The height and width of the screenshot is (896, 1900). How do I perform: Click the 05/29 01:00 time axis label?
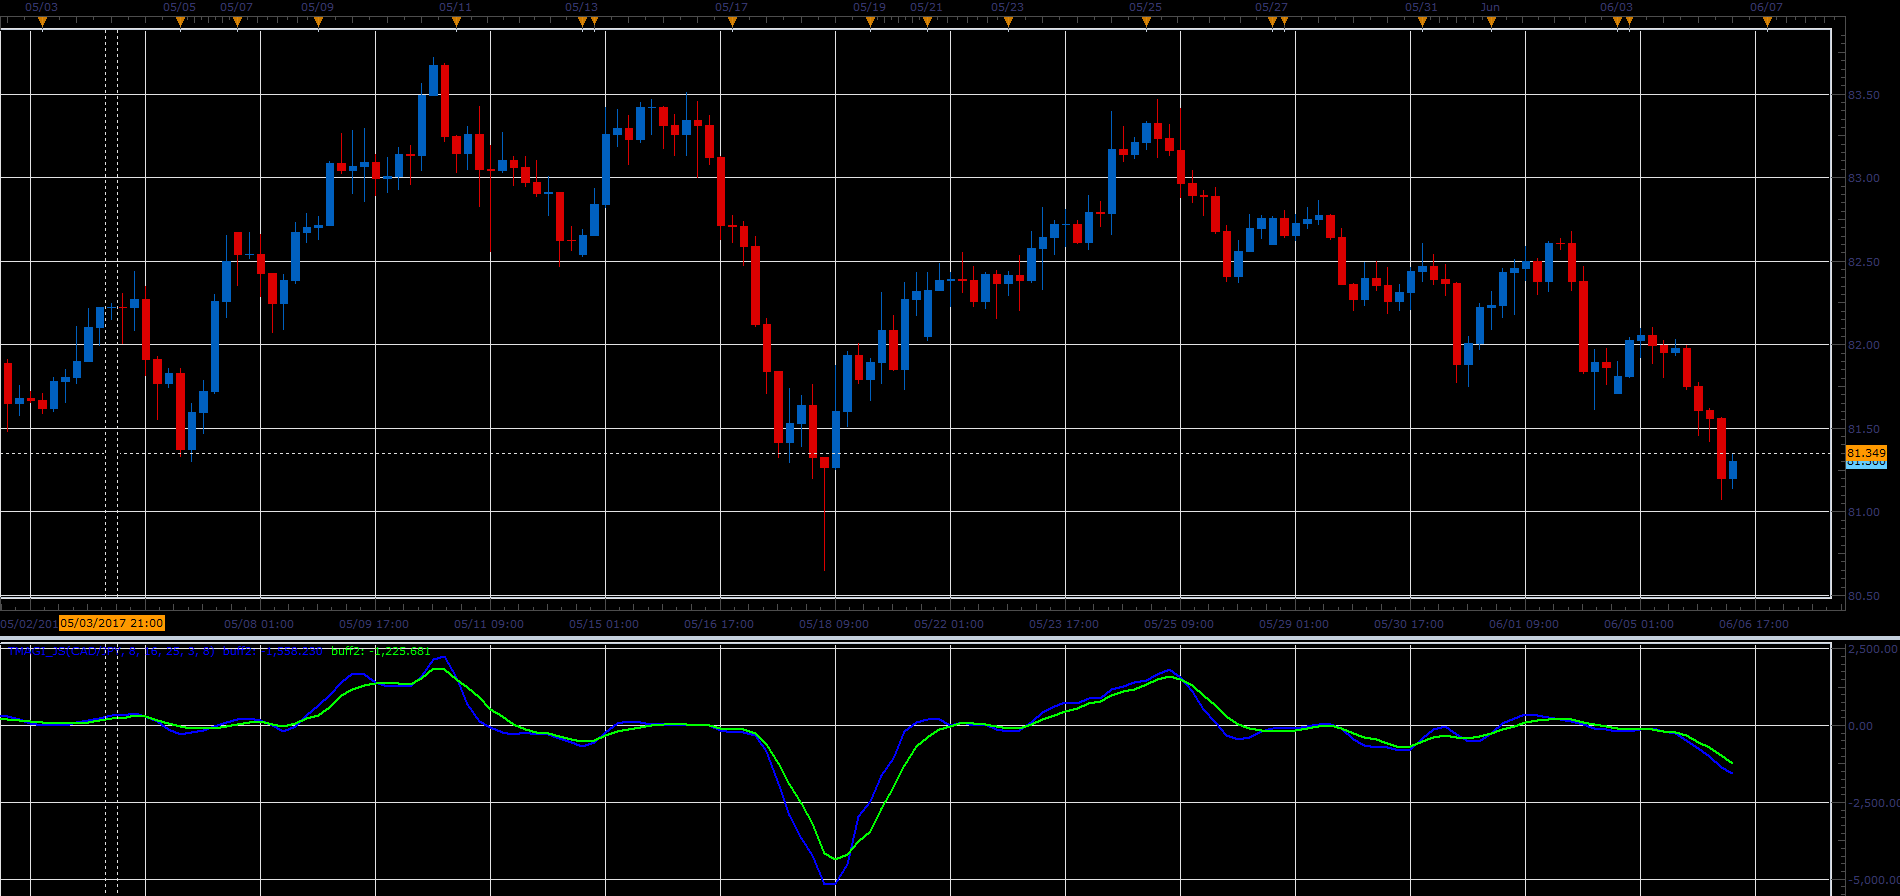pyautogui.click(x=1294, y=624)
